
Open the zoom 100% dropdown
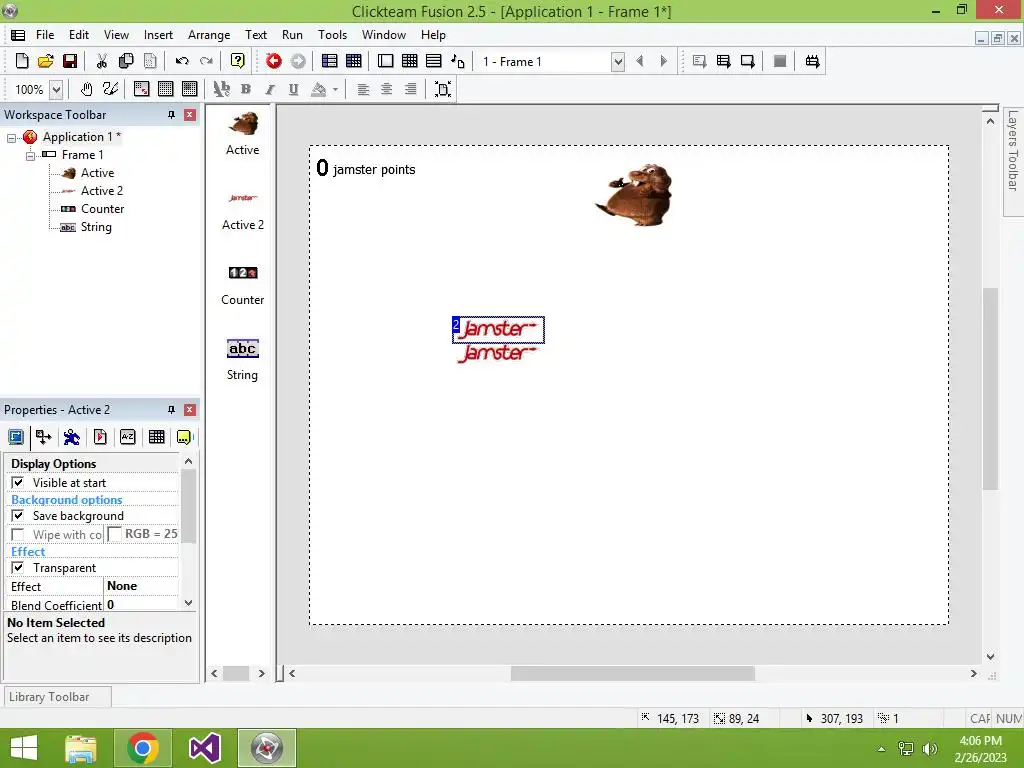pos(57,89)
